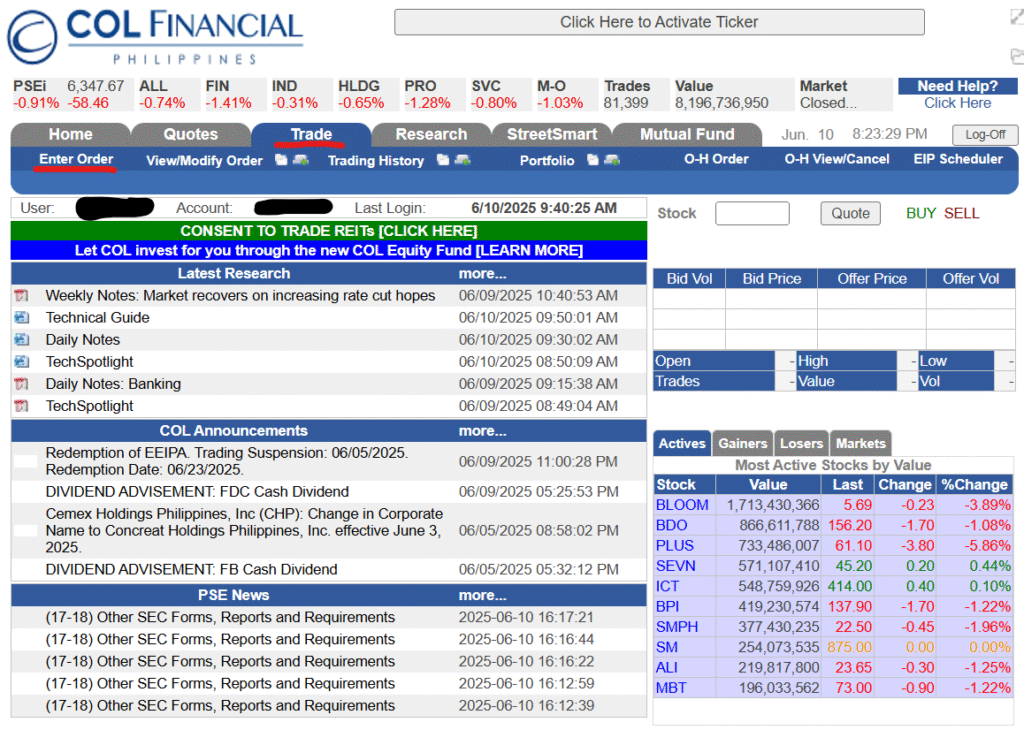Open the PSE News item timestamped 16:12:39

(x=220, y=706)
